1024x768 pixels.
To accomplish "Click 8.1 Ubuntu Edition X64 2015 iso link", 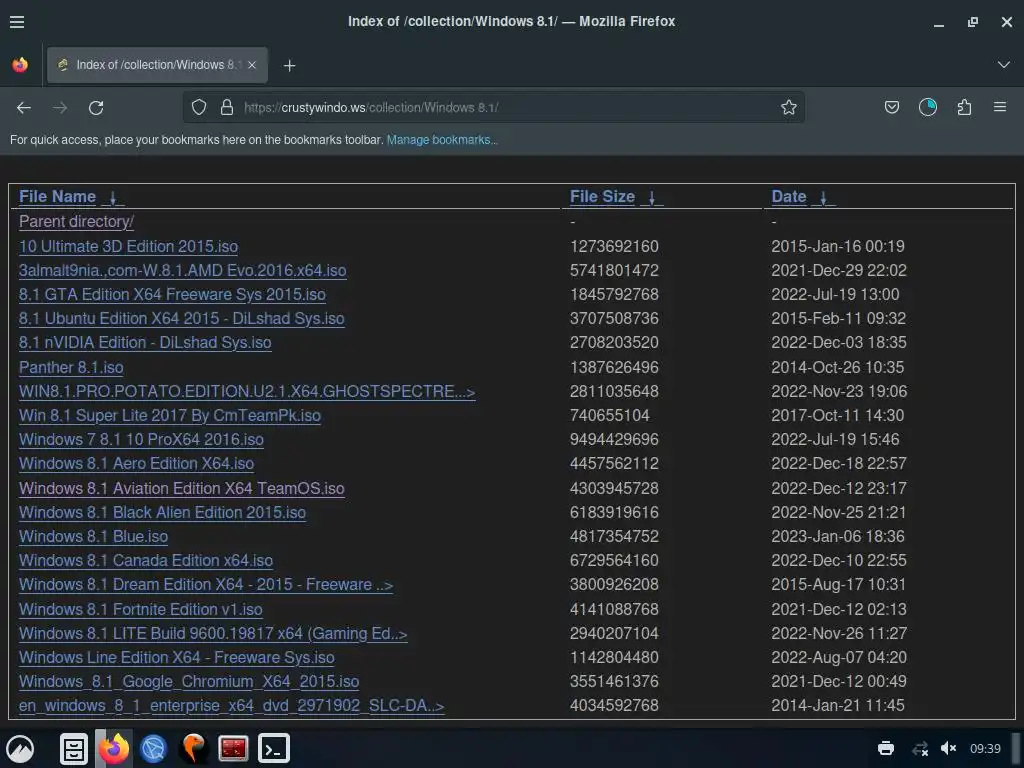I will [x=182, y=319].
